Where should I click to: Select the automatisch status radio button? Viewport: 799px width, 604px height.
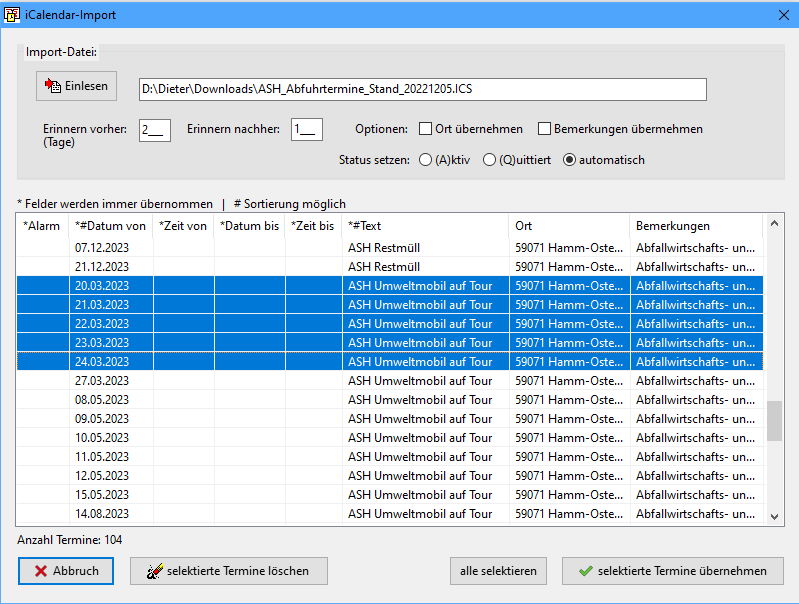point(569,160)
